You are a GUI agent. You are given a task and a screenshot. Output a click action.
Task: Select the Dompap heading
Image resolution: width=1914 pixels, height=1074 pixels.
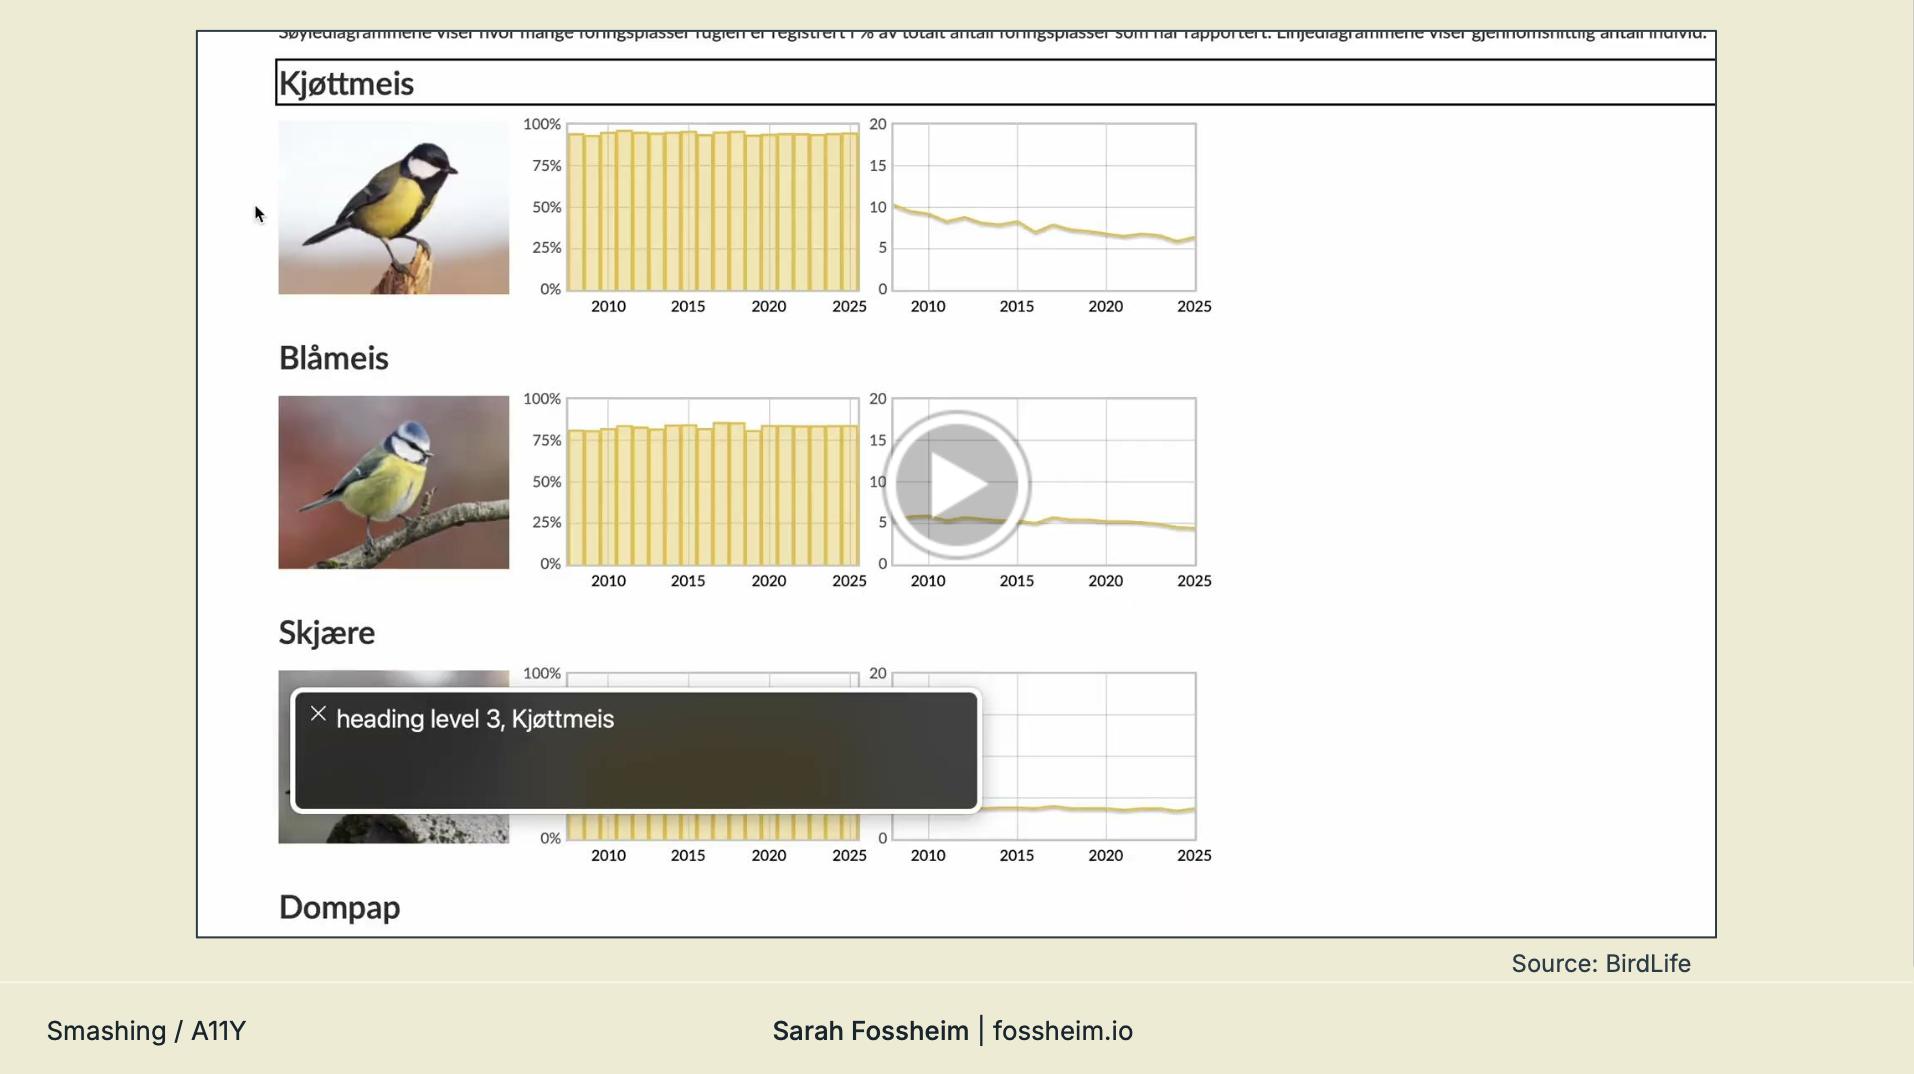pyautogui.click(x=339, y=907)
